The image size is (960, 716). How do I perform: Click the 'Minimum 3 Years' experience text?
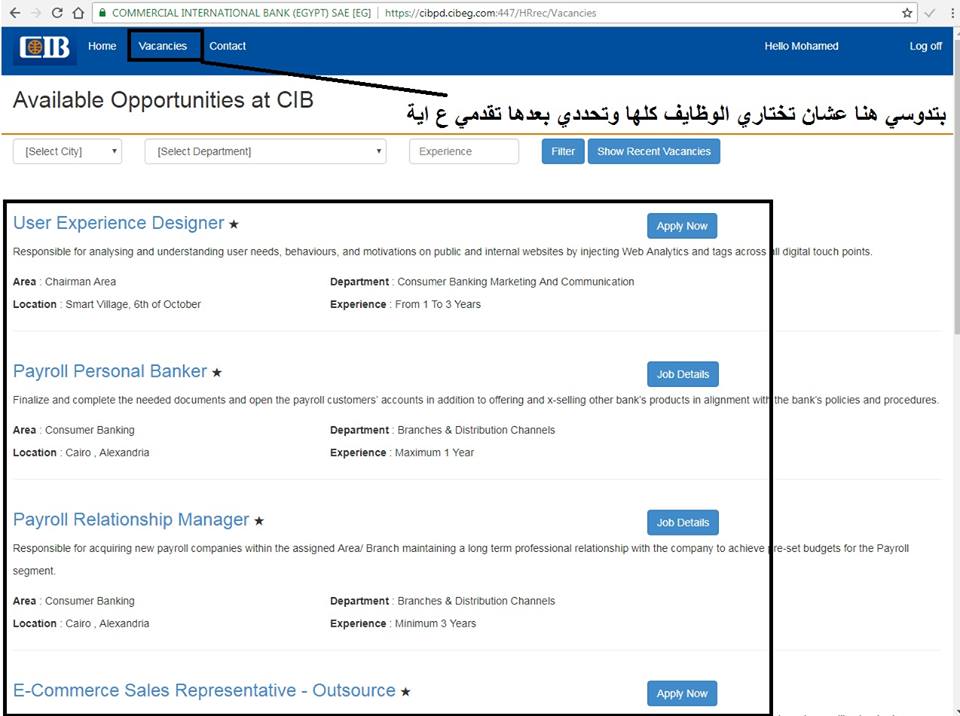[435, 624]
